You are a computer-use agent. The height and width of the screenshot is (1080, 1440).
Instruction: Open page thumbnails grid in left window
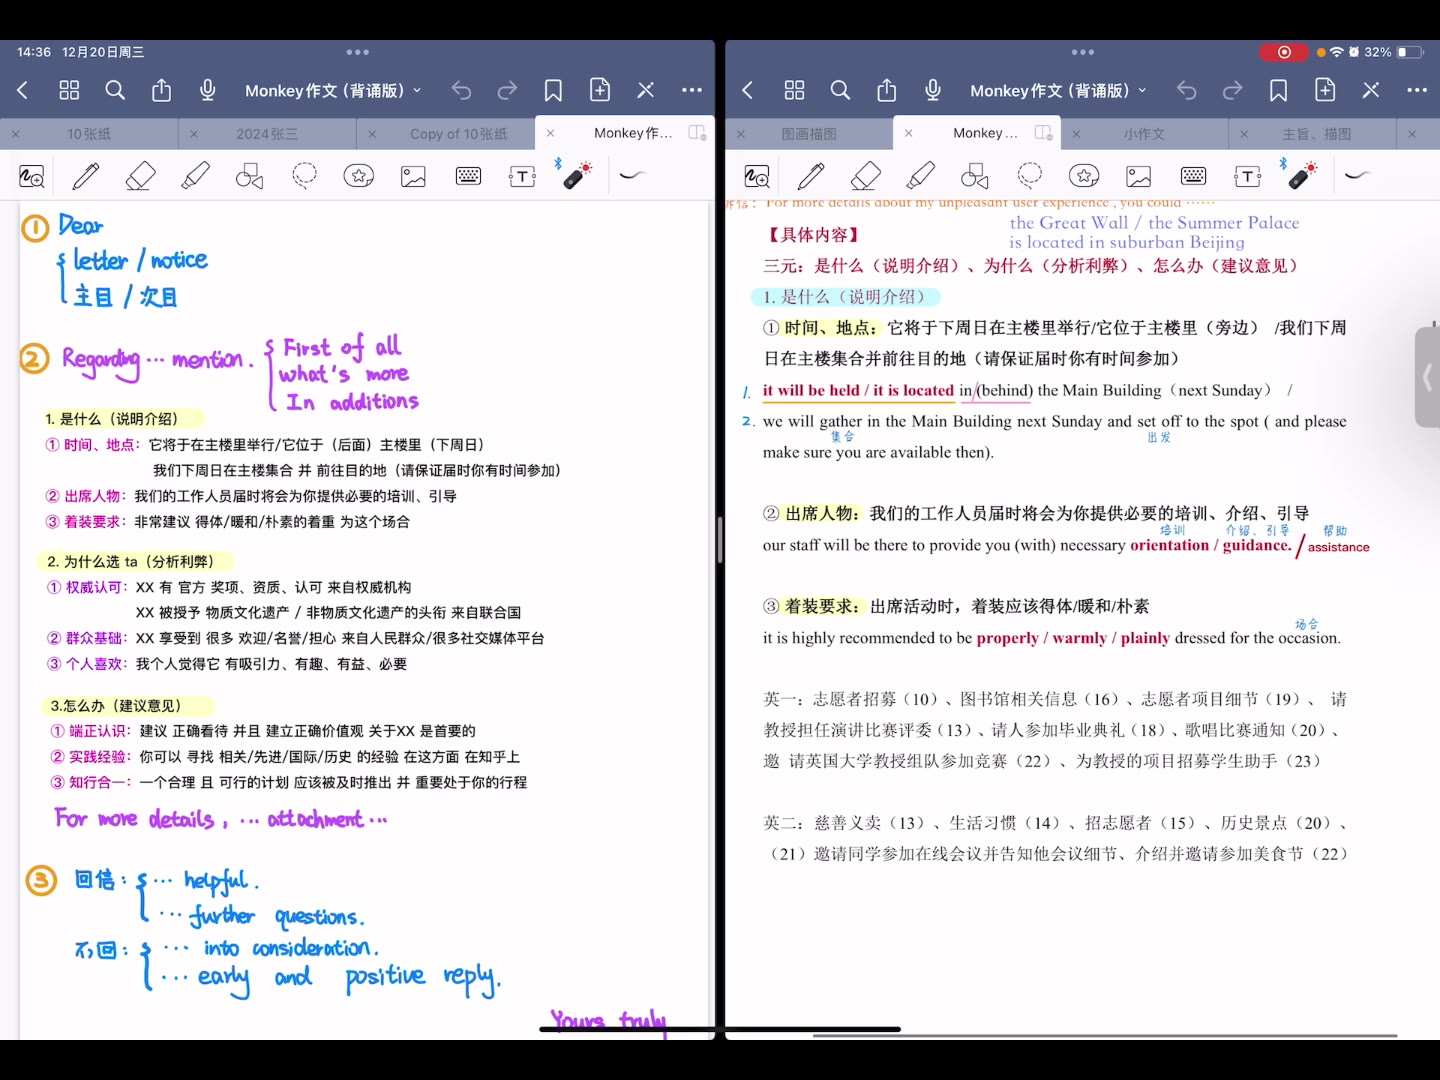(x=69, y=90)
